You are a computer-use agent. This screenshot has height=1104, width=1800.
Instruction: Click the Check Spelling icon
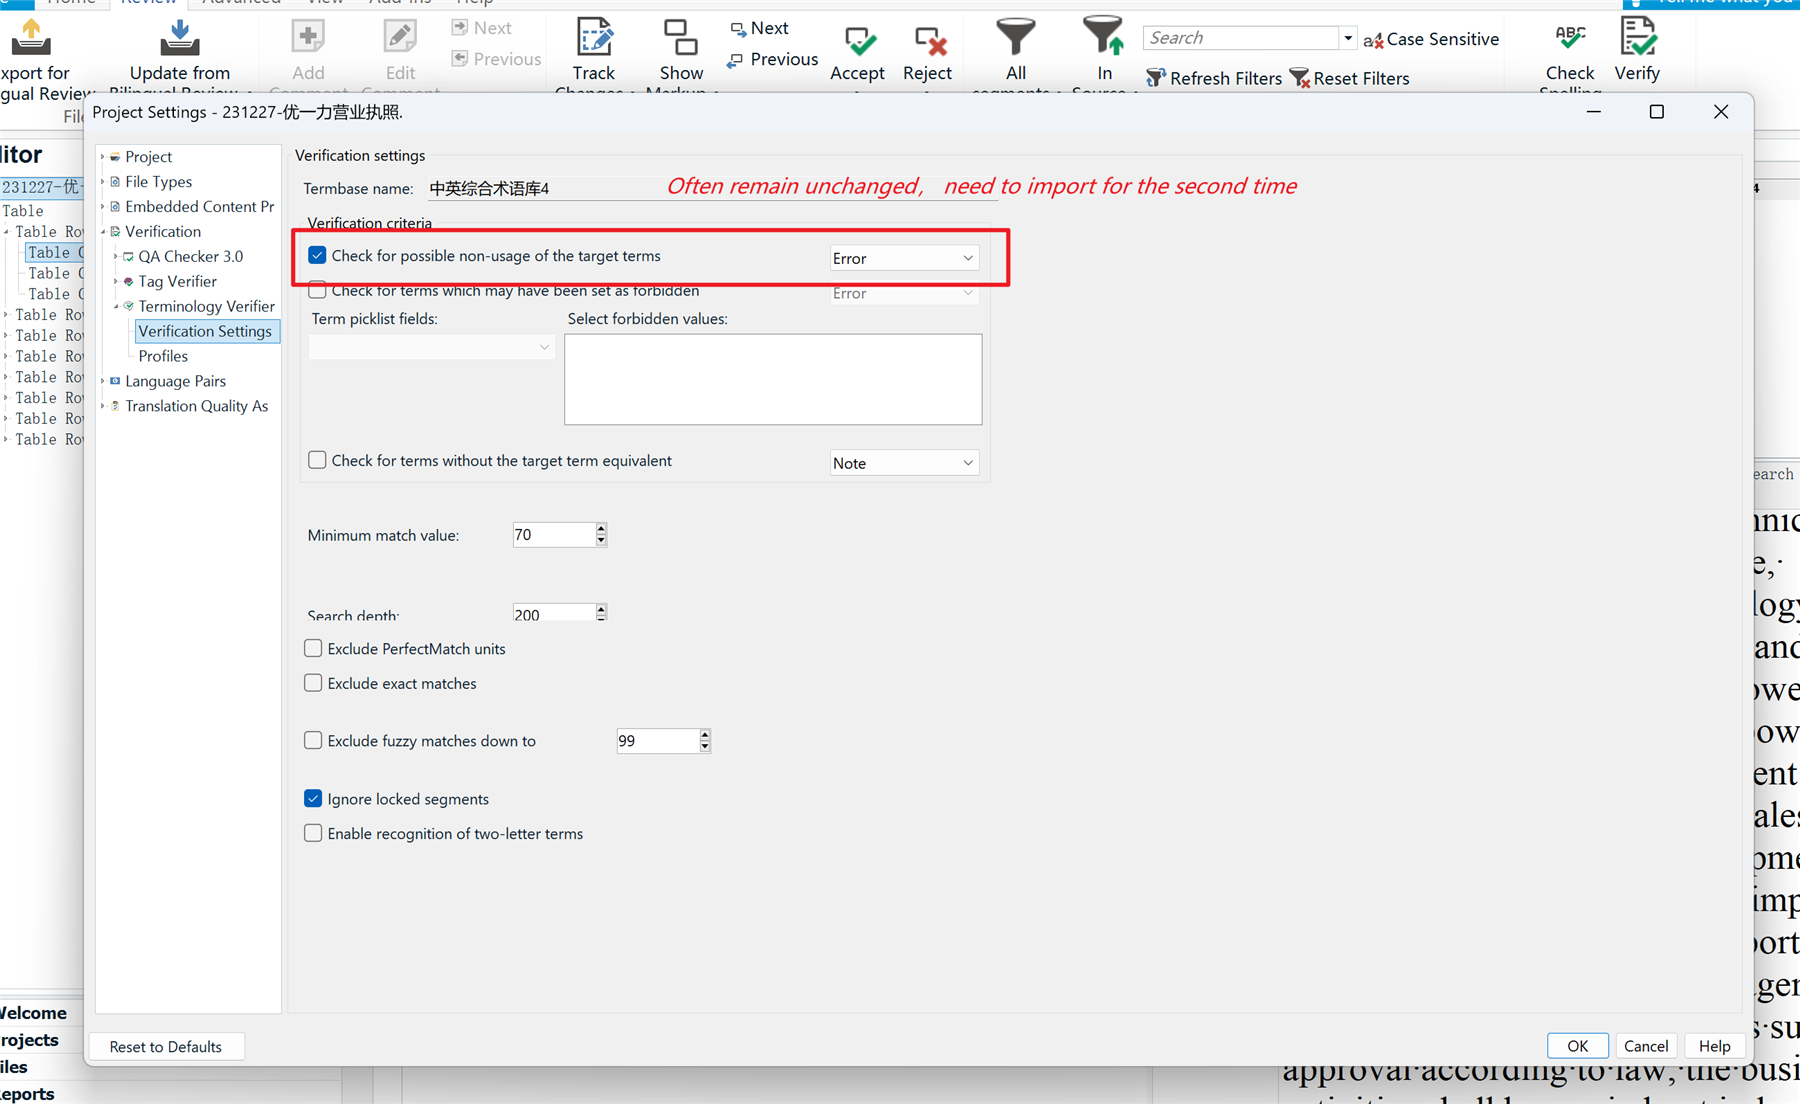(x=1570, y=40)
